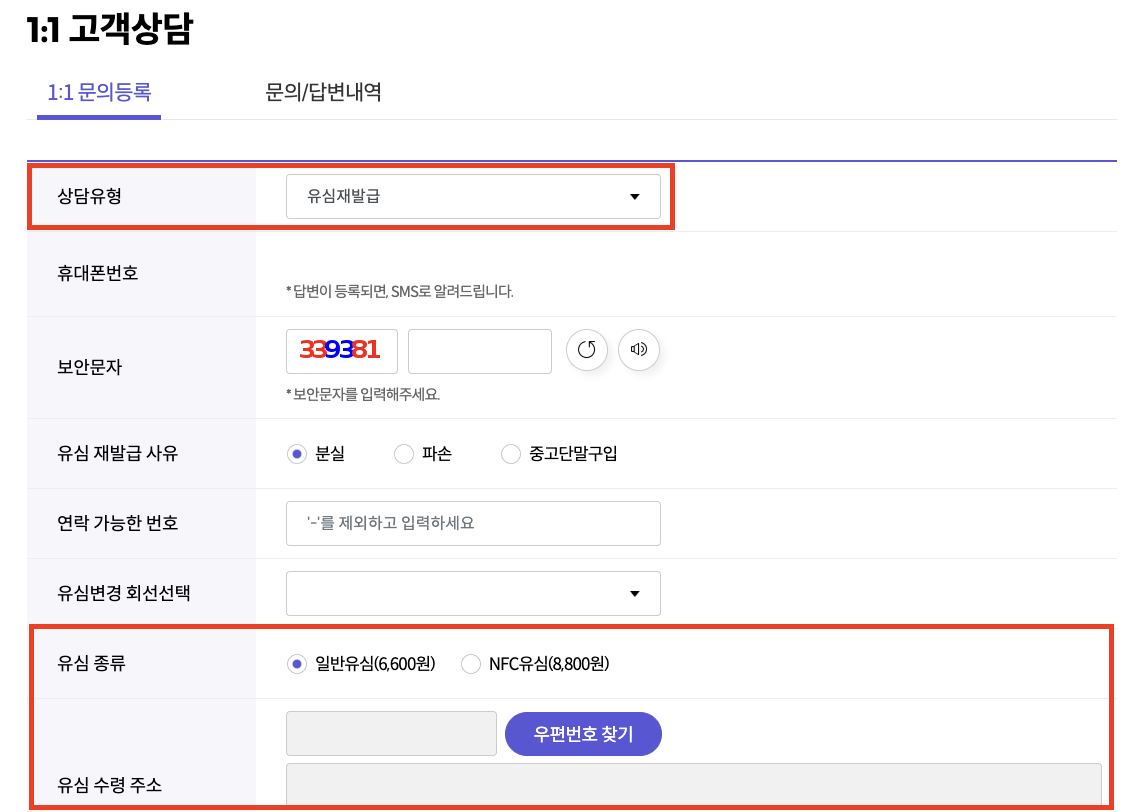Click the postal code field beside 우편번호 찾기
Viewport: 1137px width, 812px height.
(x=391, y=734)
